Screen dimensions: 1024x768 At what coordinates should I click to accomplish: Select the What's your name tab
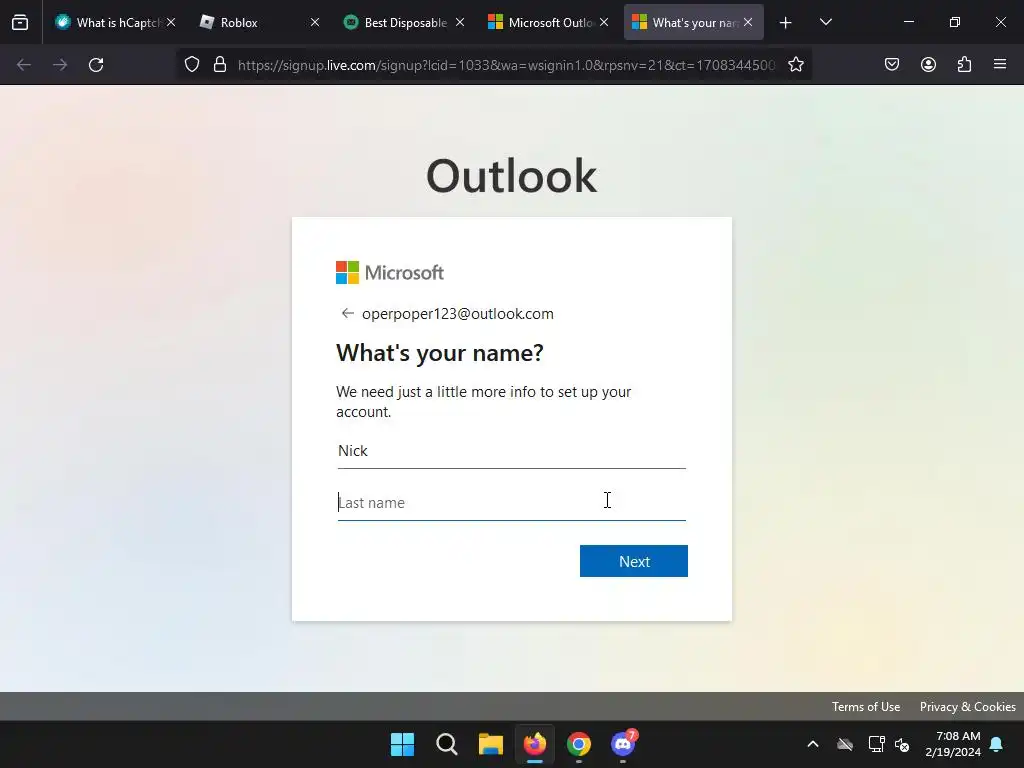coord(692,22)
